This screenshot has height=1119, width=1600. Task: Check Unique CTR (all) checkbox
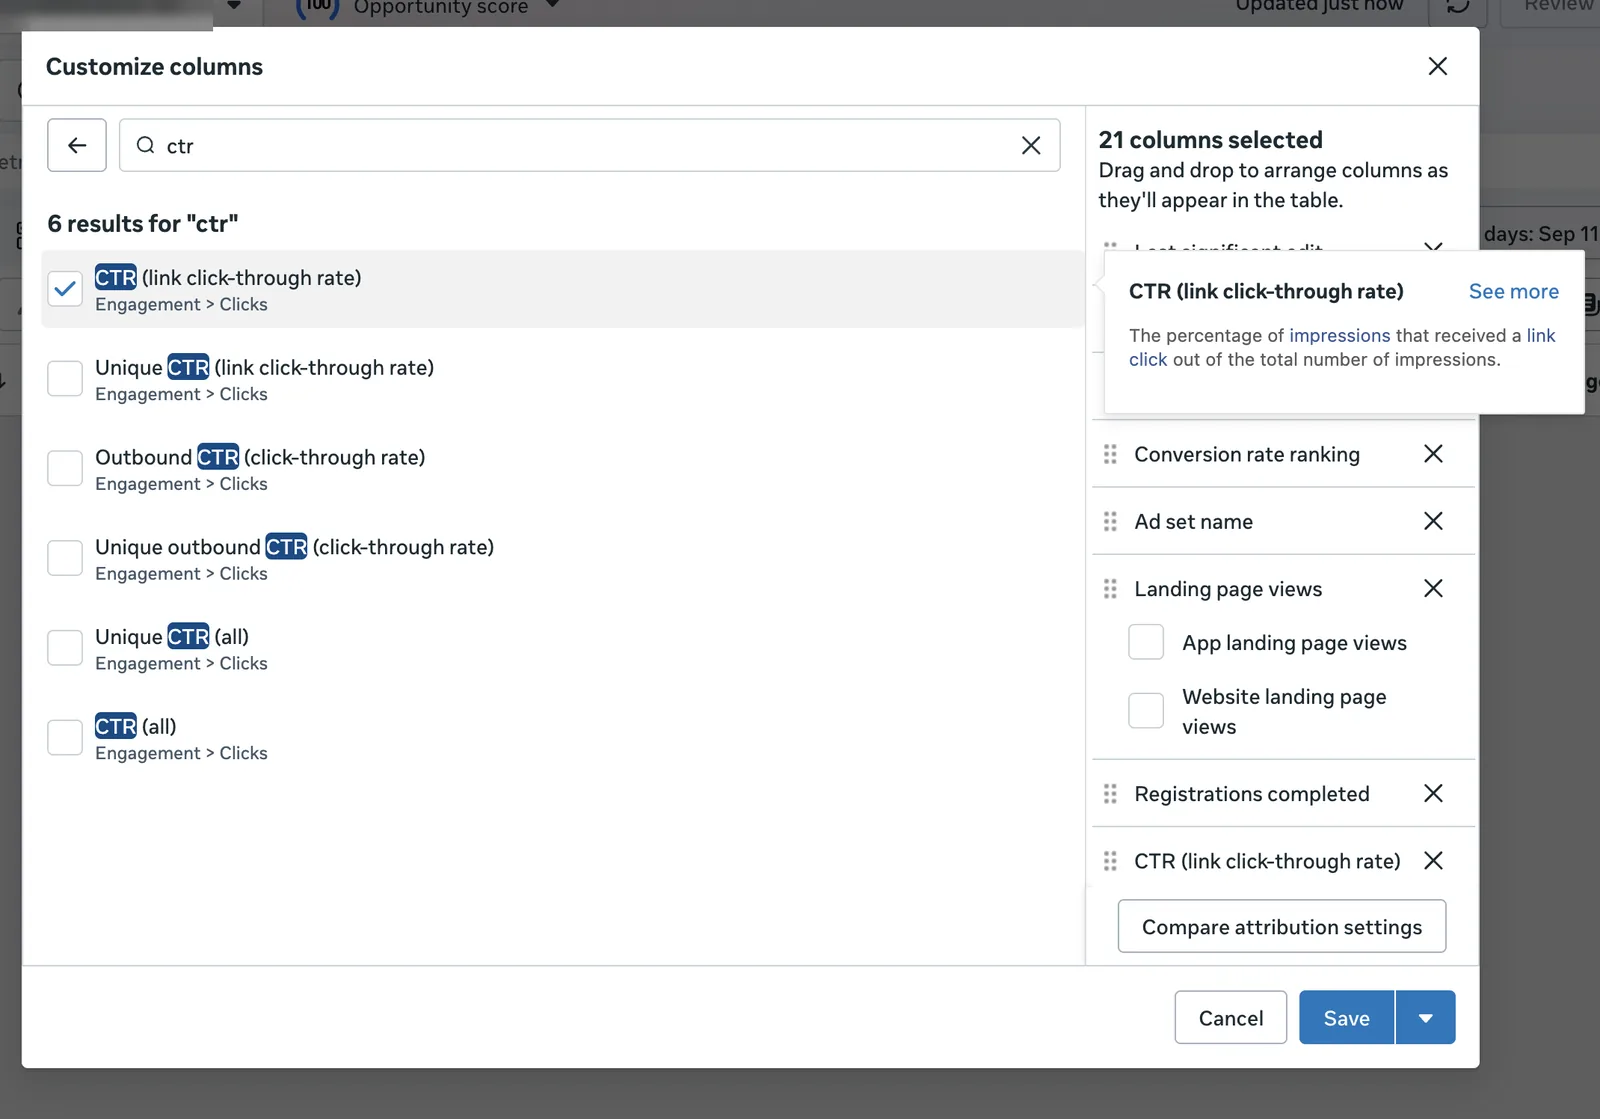[65, 648]
